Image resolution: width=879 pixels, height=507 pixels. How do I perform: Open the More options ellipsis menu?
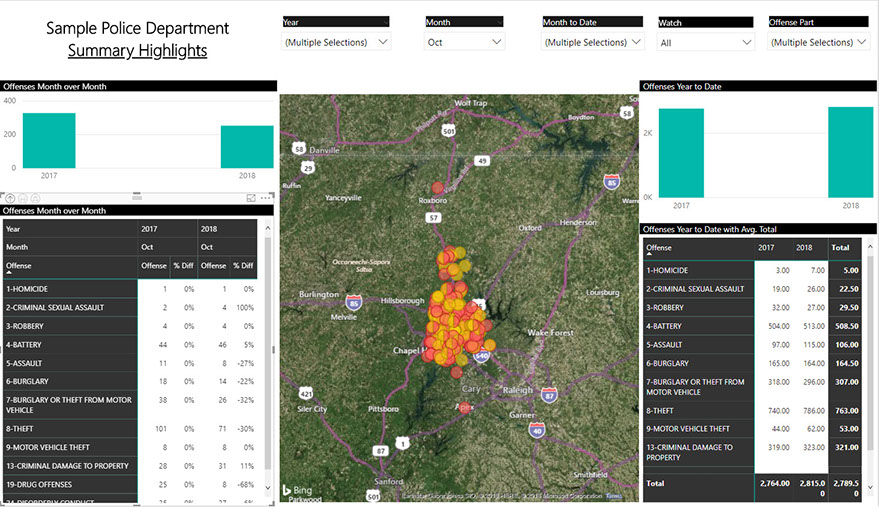pyautogui.click(x=266, y=198)
